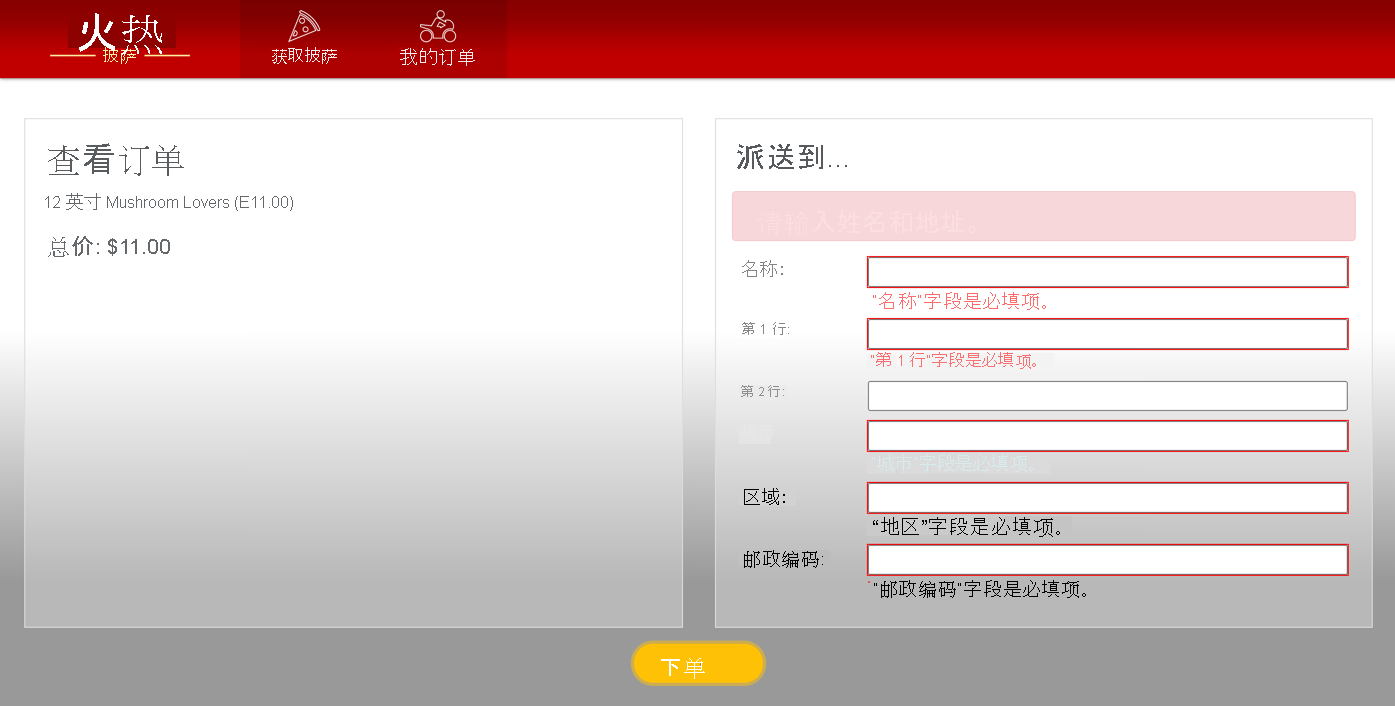The width and height of the screenshot is (1395, 706).
Task: Click into the 第 1 行 address field
Action: [1107, 333]
